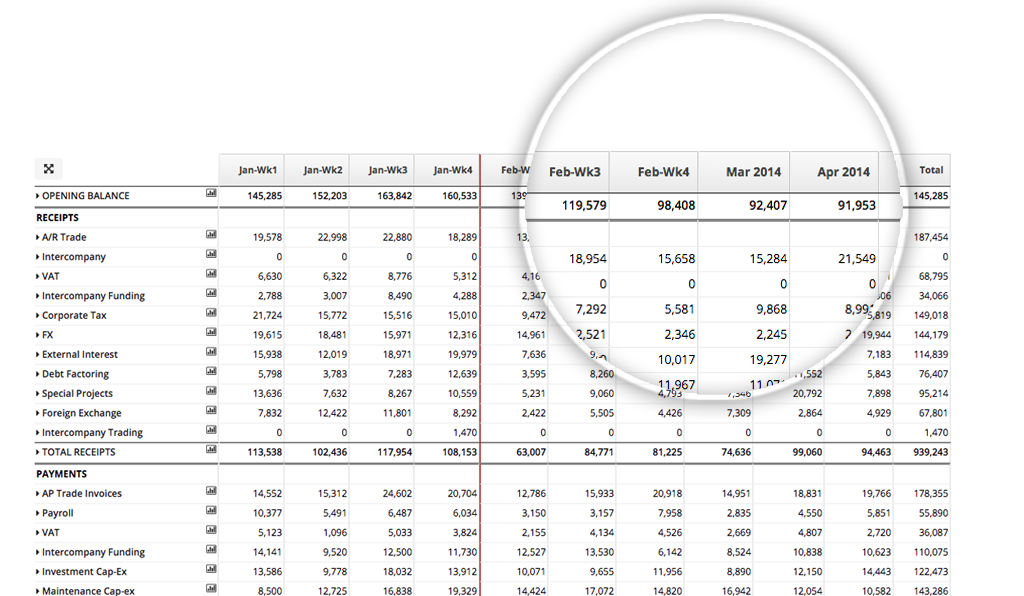Screen dimensions: 1024x596
Task: Click the Corporate Tax cell 21,724
Action: 268,316
